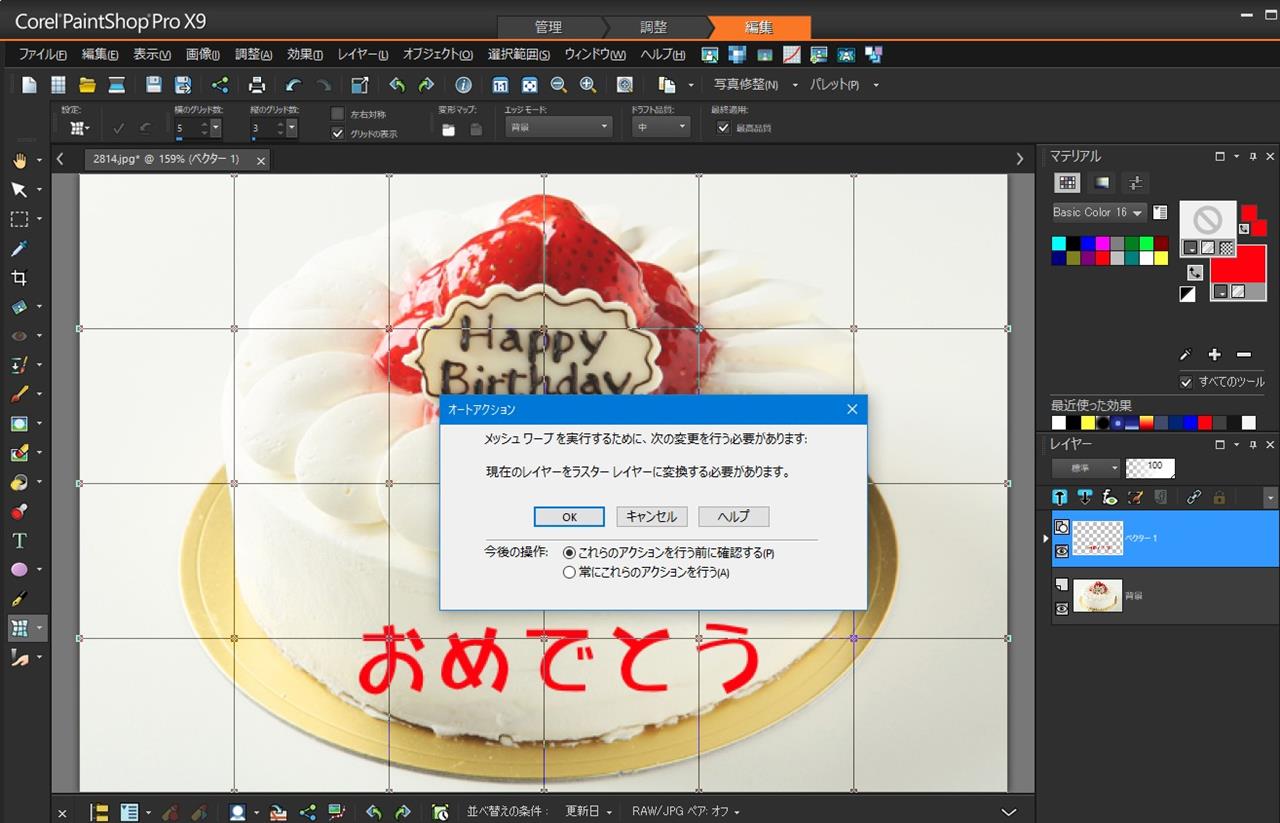This screenshot has height=823, width=1280.
Task: Select the rectangular Selection tool
Action: (19, 219)
